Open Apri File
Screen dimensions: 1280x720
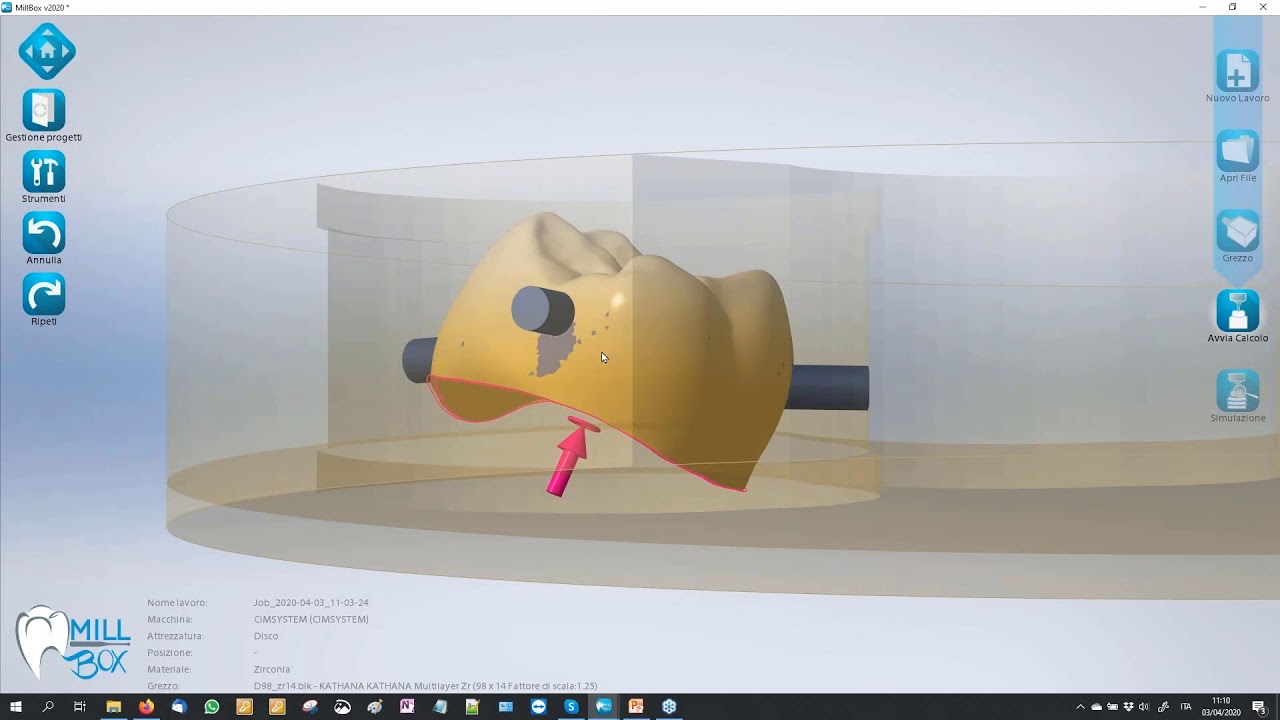tap(1237, 151)
